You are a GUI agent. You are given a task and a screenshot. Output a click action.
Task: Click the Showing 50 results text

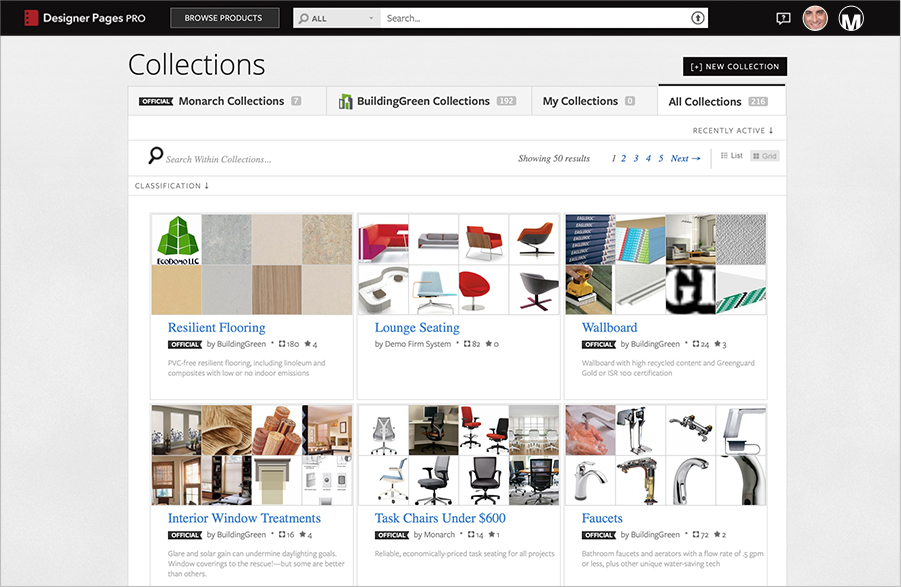pyautogui.click(x=554, y=158)
